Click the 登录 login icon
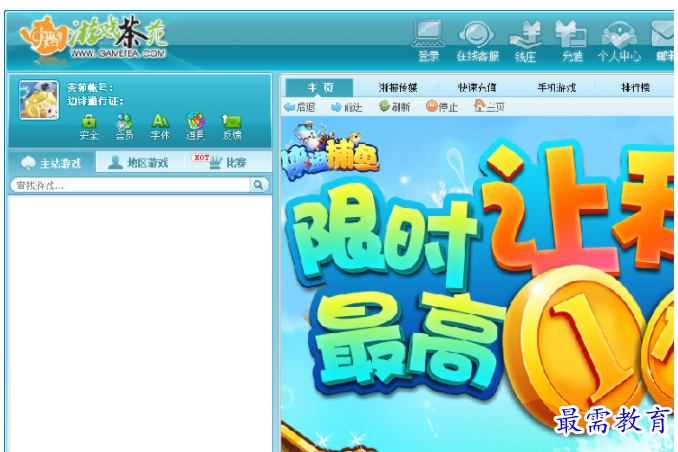This screenshot has height=452, width=678. pos(428,41)
